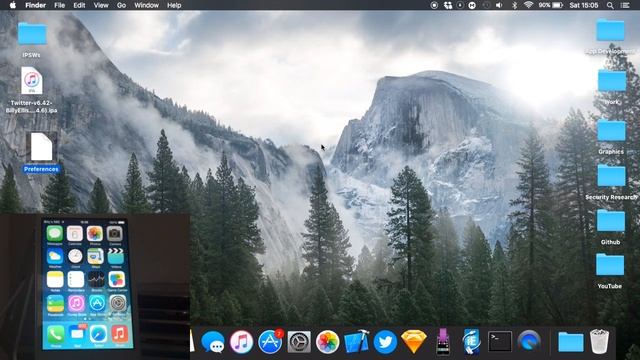
Task: Open the Bluetooth status menu
Action: pos(514,5)
